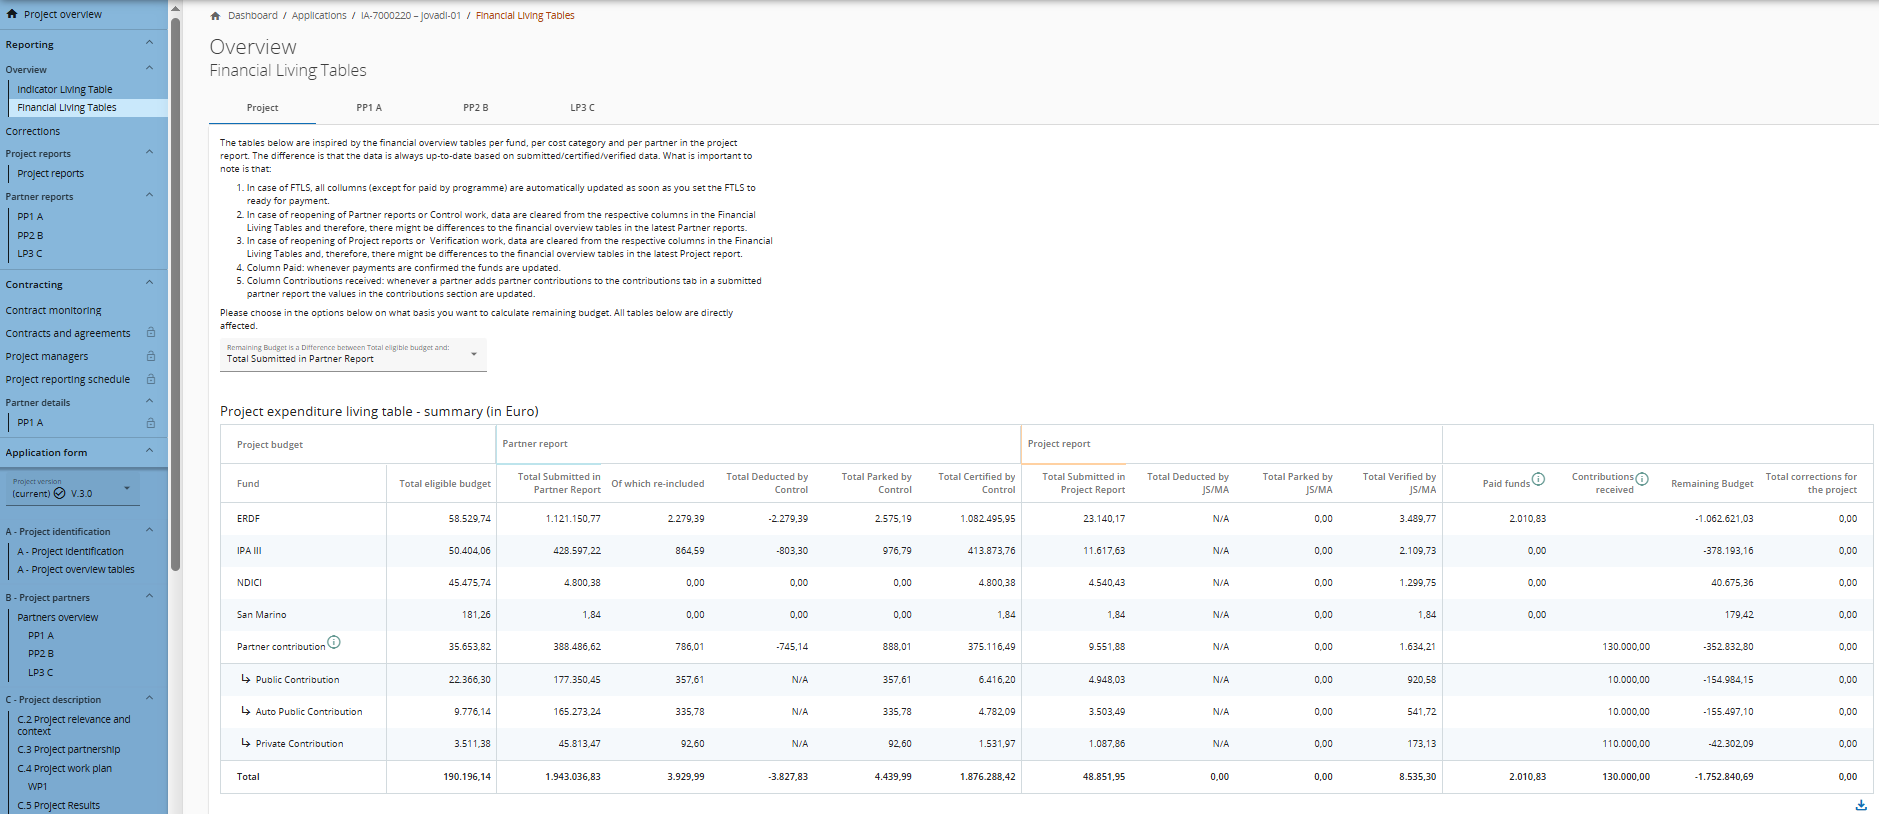Open the Project version V.3.0 selector
Image resolution: width=1879 pixels, height=814 pixels.
tap(72, 489)
